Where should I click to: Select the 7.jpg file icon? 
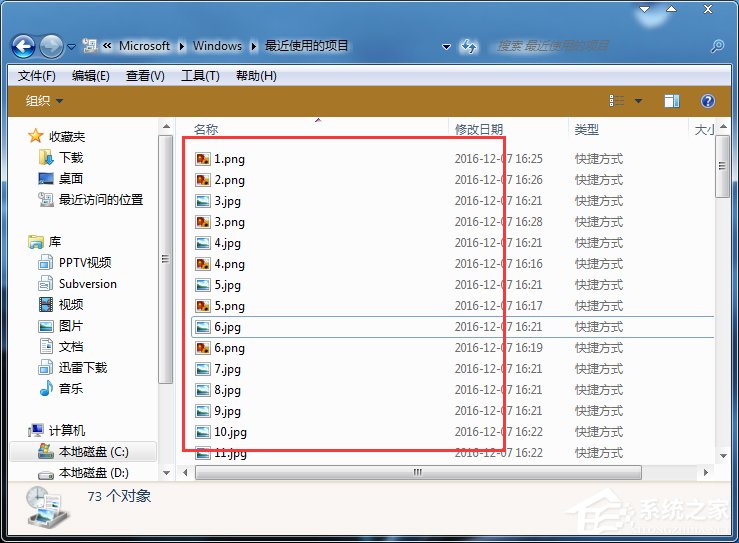(x=203, y=369)
